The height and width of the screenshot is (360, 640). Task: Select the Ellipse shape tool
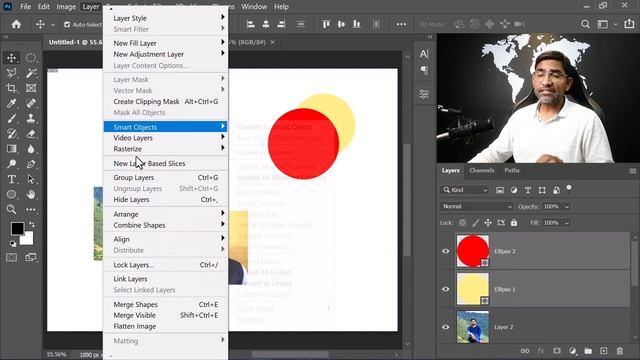pos(11,194)
